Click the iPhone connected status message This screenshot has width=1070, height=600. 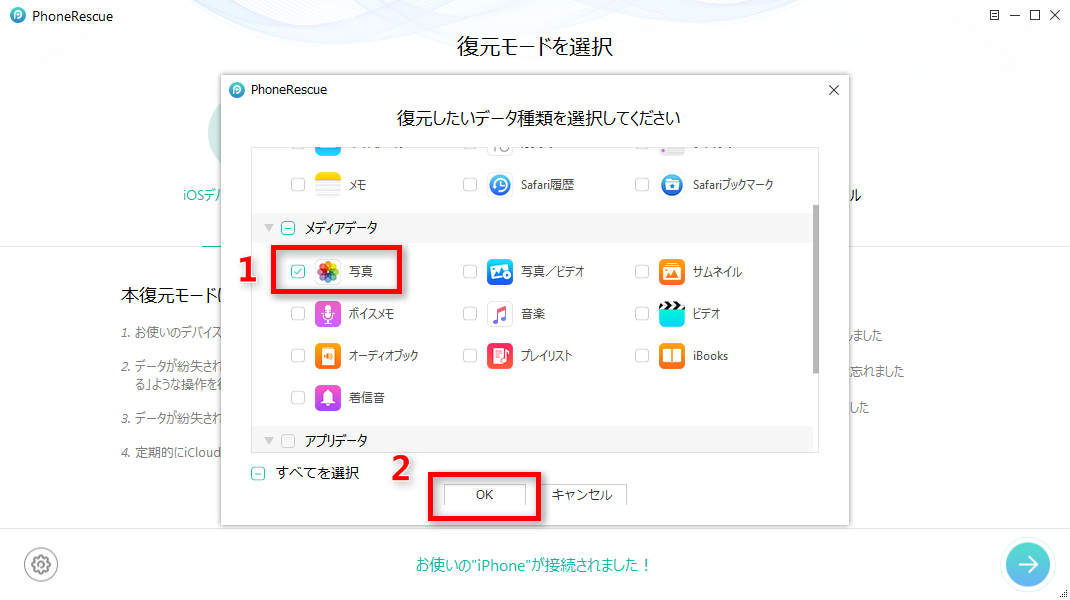(534, 565)
